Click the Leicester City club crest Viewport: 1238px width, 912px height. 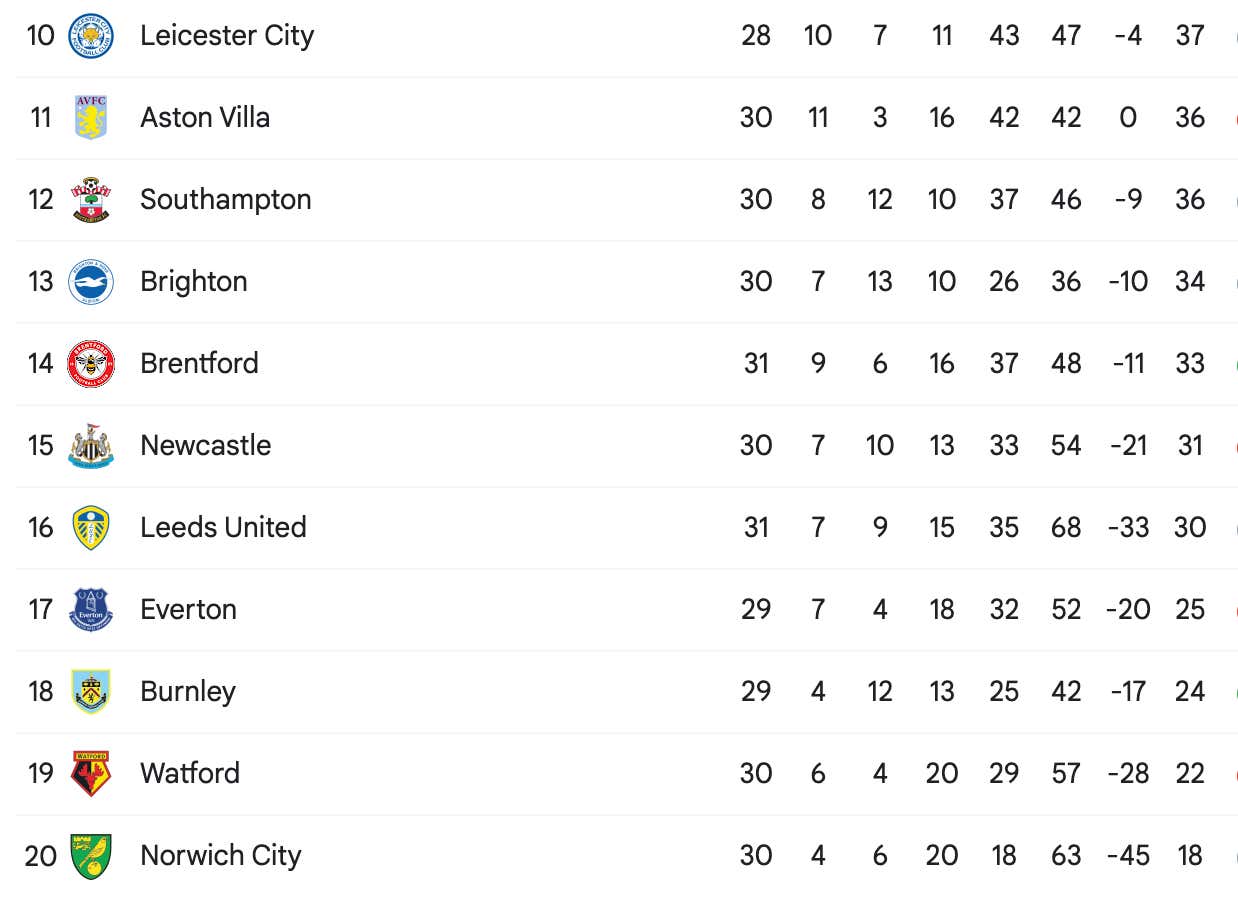pos(91,36)
